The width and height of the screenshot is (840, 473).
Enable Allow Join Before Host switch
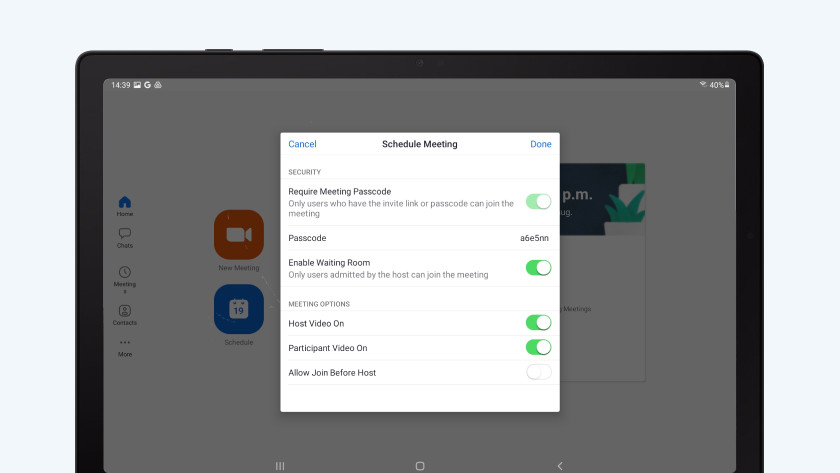pyautogui.click(x=538, y=372)
